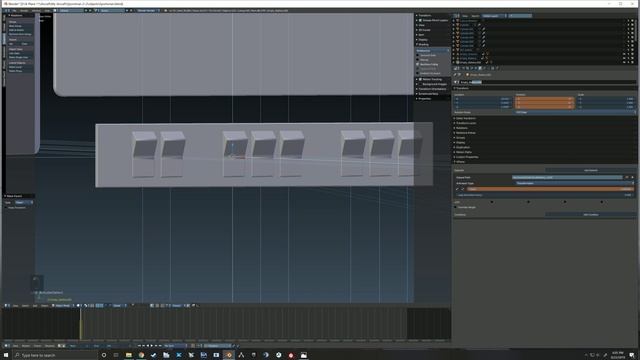Open the Object Mode dropdown in 3D view header

tap(62, 305)
